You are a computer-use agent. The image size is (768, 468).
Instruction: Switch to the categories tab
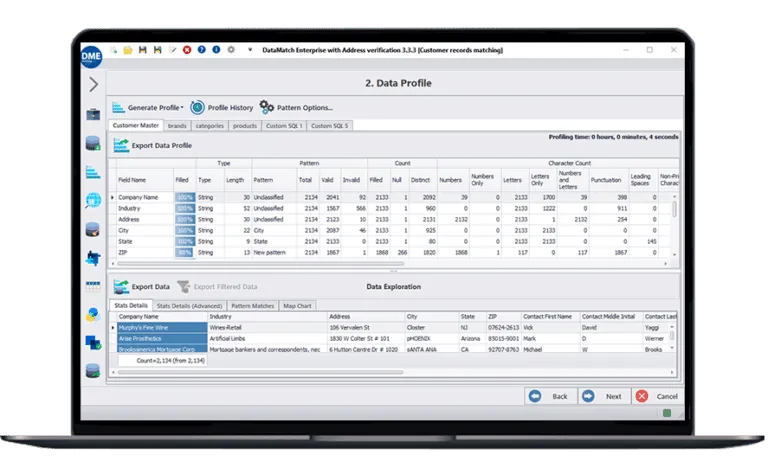(210, 126)
